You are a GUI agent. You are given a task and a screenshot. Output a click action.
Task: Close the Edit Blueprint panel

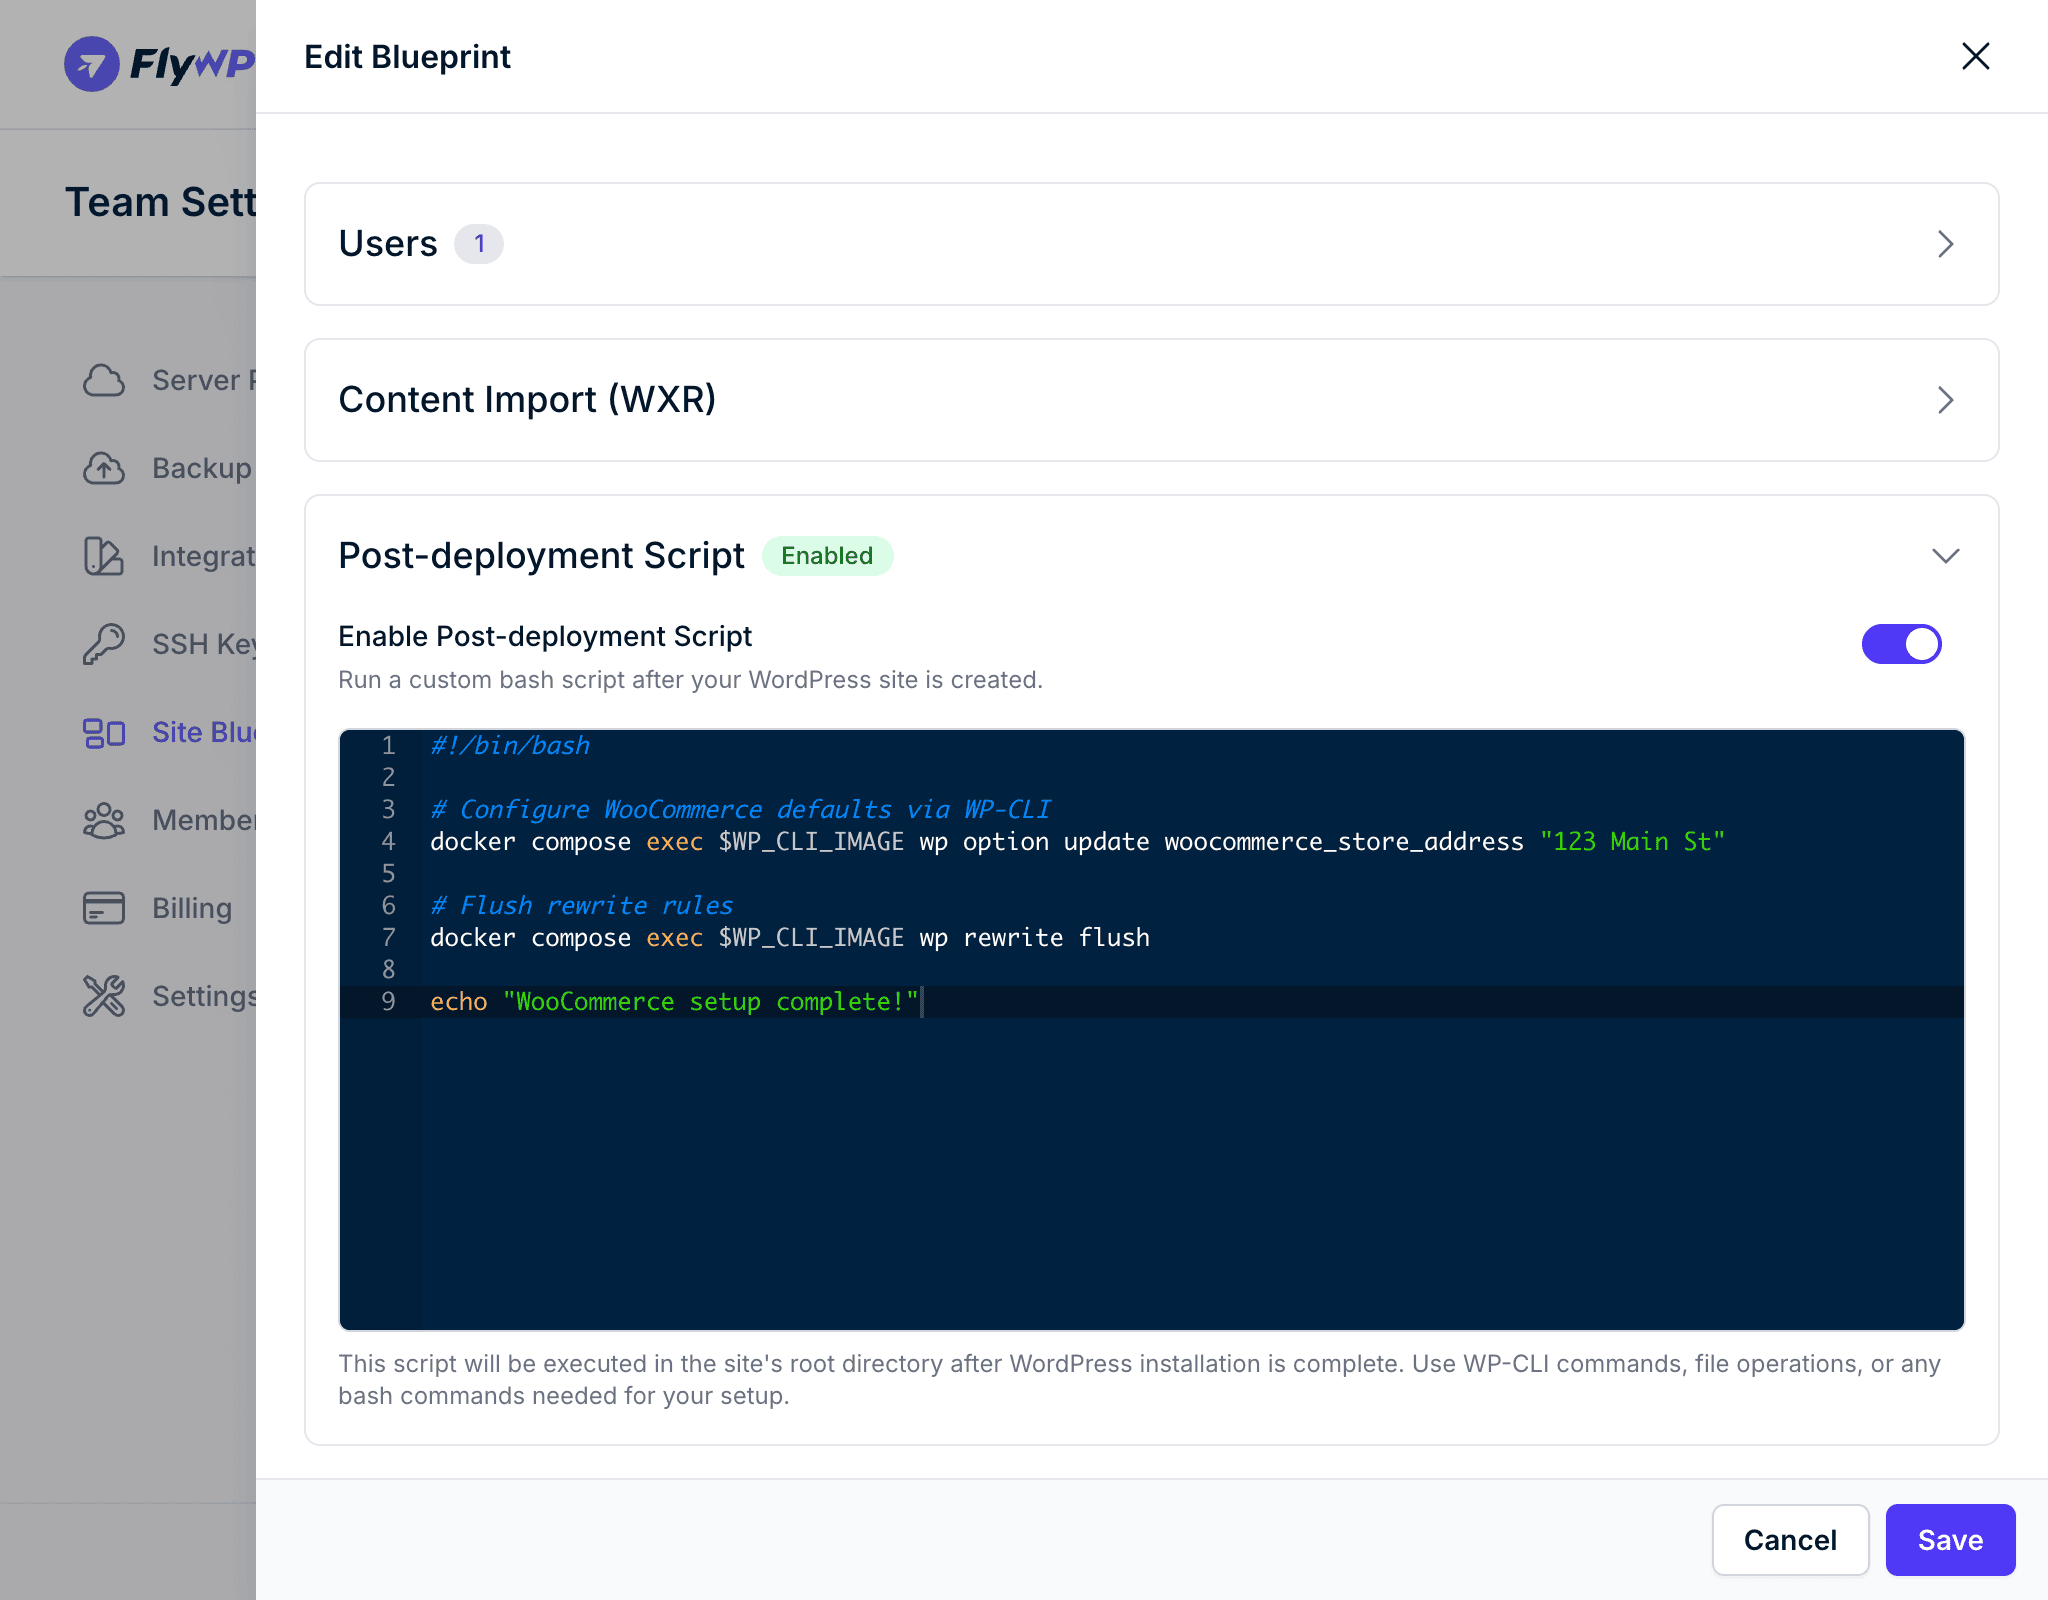pyautogui.click(x=1975, y=56)
